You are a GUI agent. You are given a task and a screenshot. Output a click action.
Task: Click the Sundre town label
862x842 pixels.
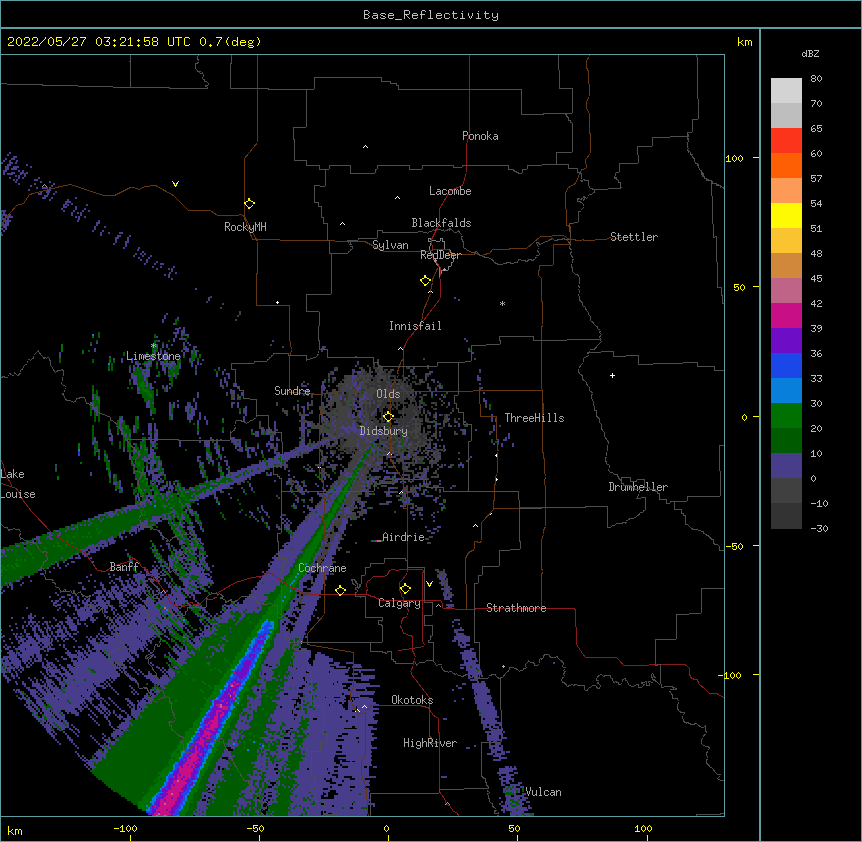click(x=292, y=391)
